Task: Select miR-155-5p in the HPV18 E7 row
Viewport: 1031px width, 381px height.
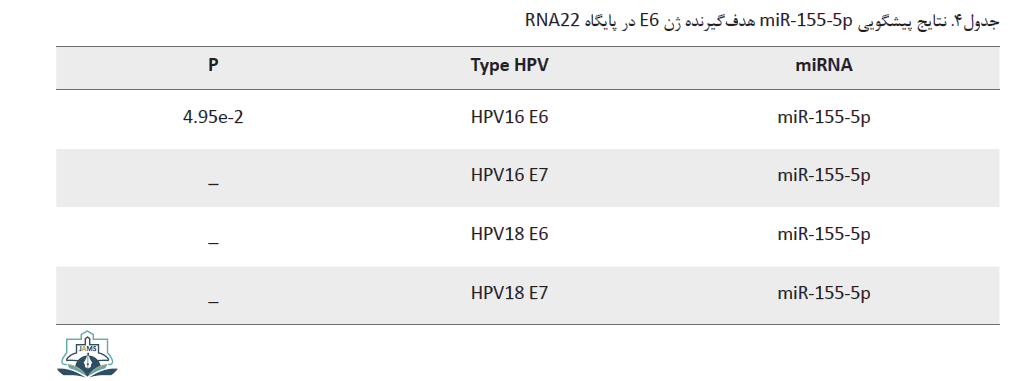Action: click(x=824, y=293)
